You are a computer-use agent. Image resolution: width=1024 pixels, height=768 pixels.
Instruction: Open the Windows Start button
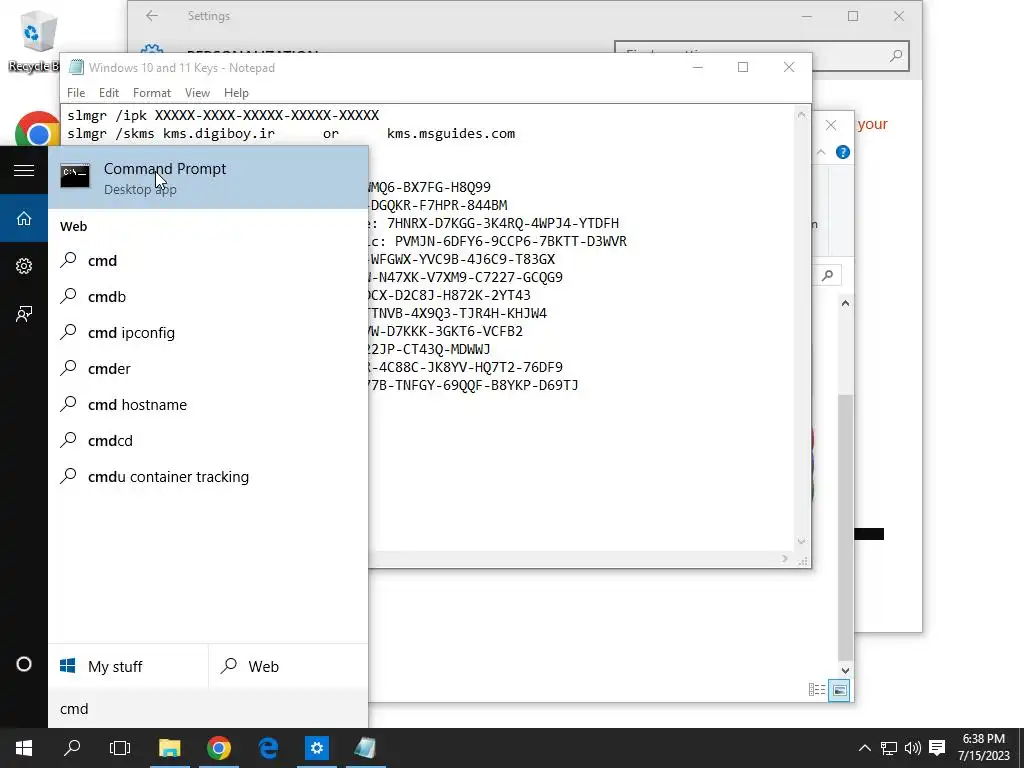click(24, 748)
